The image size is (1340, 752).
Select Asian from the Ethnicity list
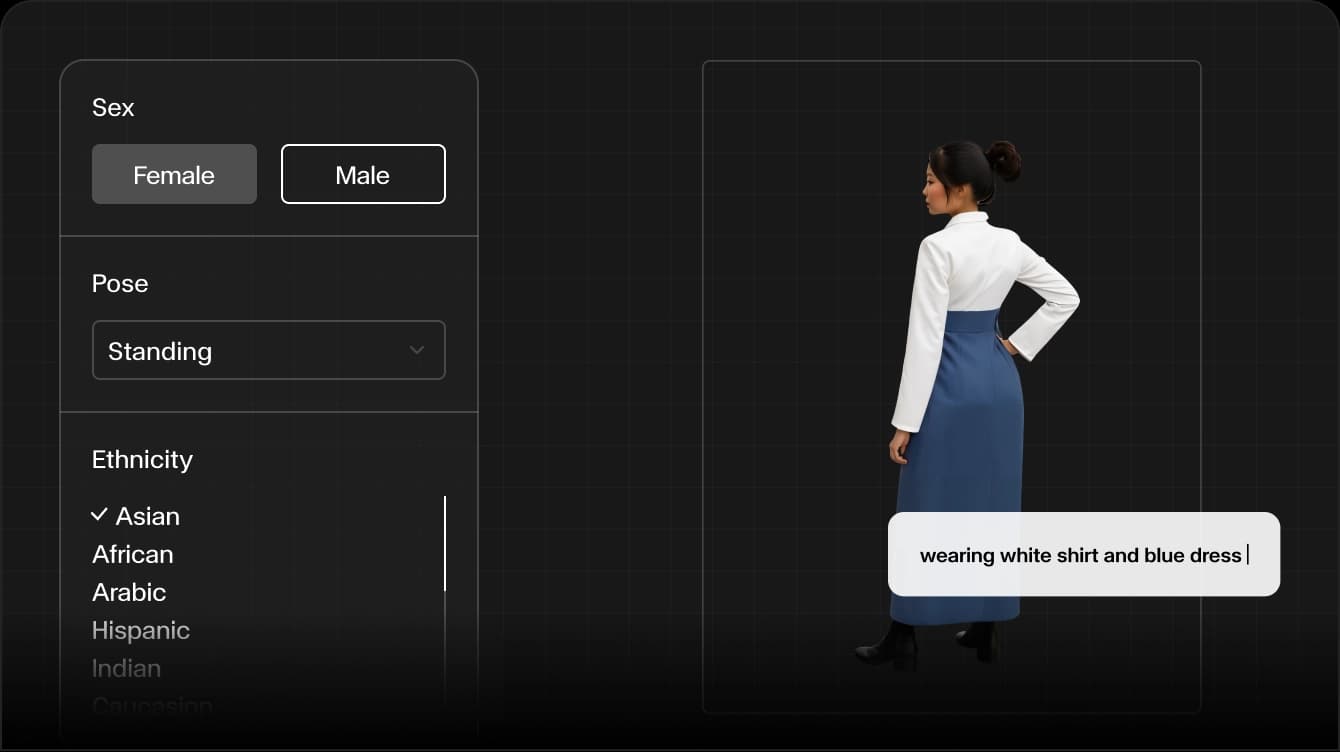(148, 516)
